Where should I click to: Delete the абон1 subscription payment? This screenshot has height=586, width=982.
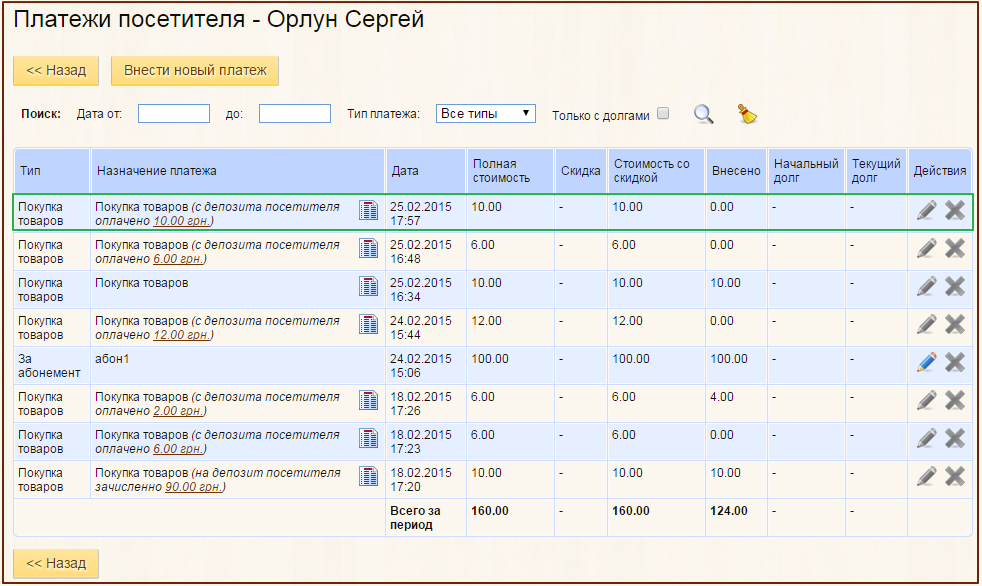tap(955, 362)
